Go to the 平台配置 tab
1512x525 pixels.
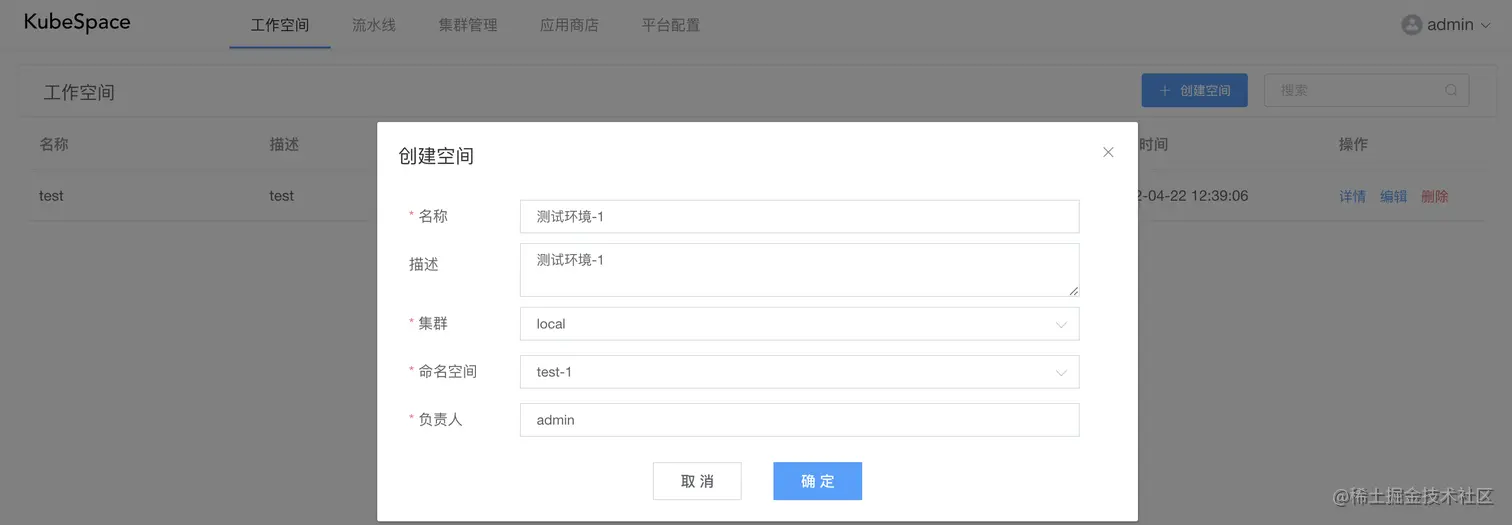[671, 25]
